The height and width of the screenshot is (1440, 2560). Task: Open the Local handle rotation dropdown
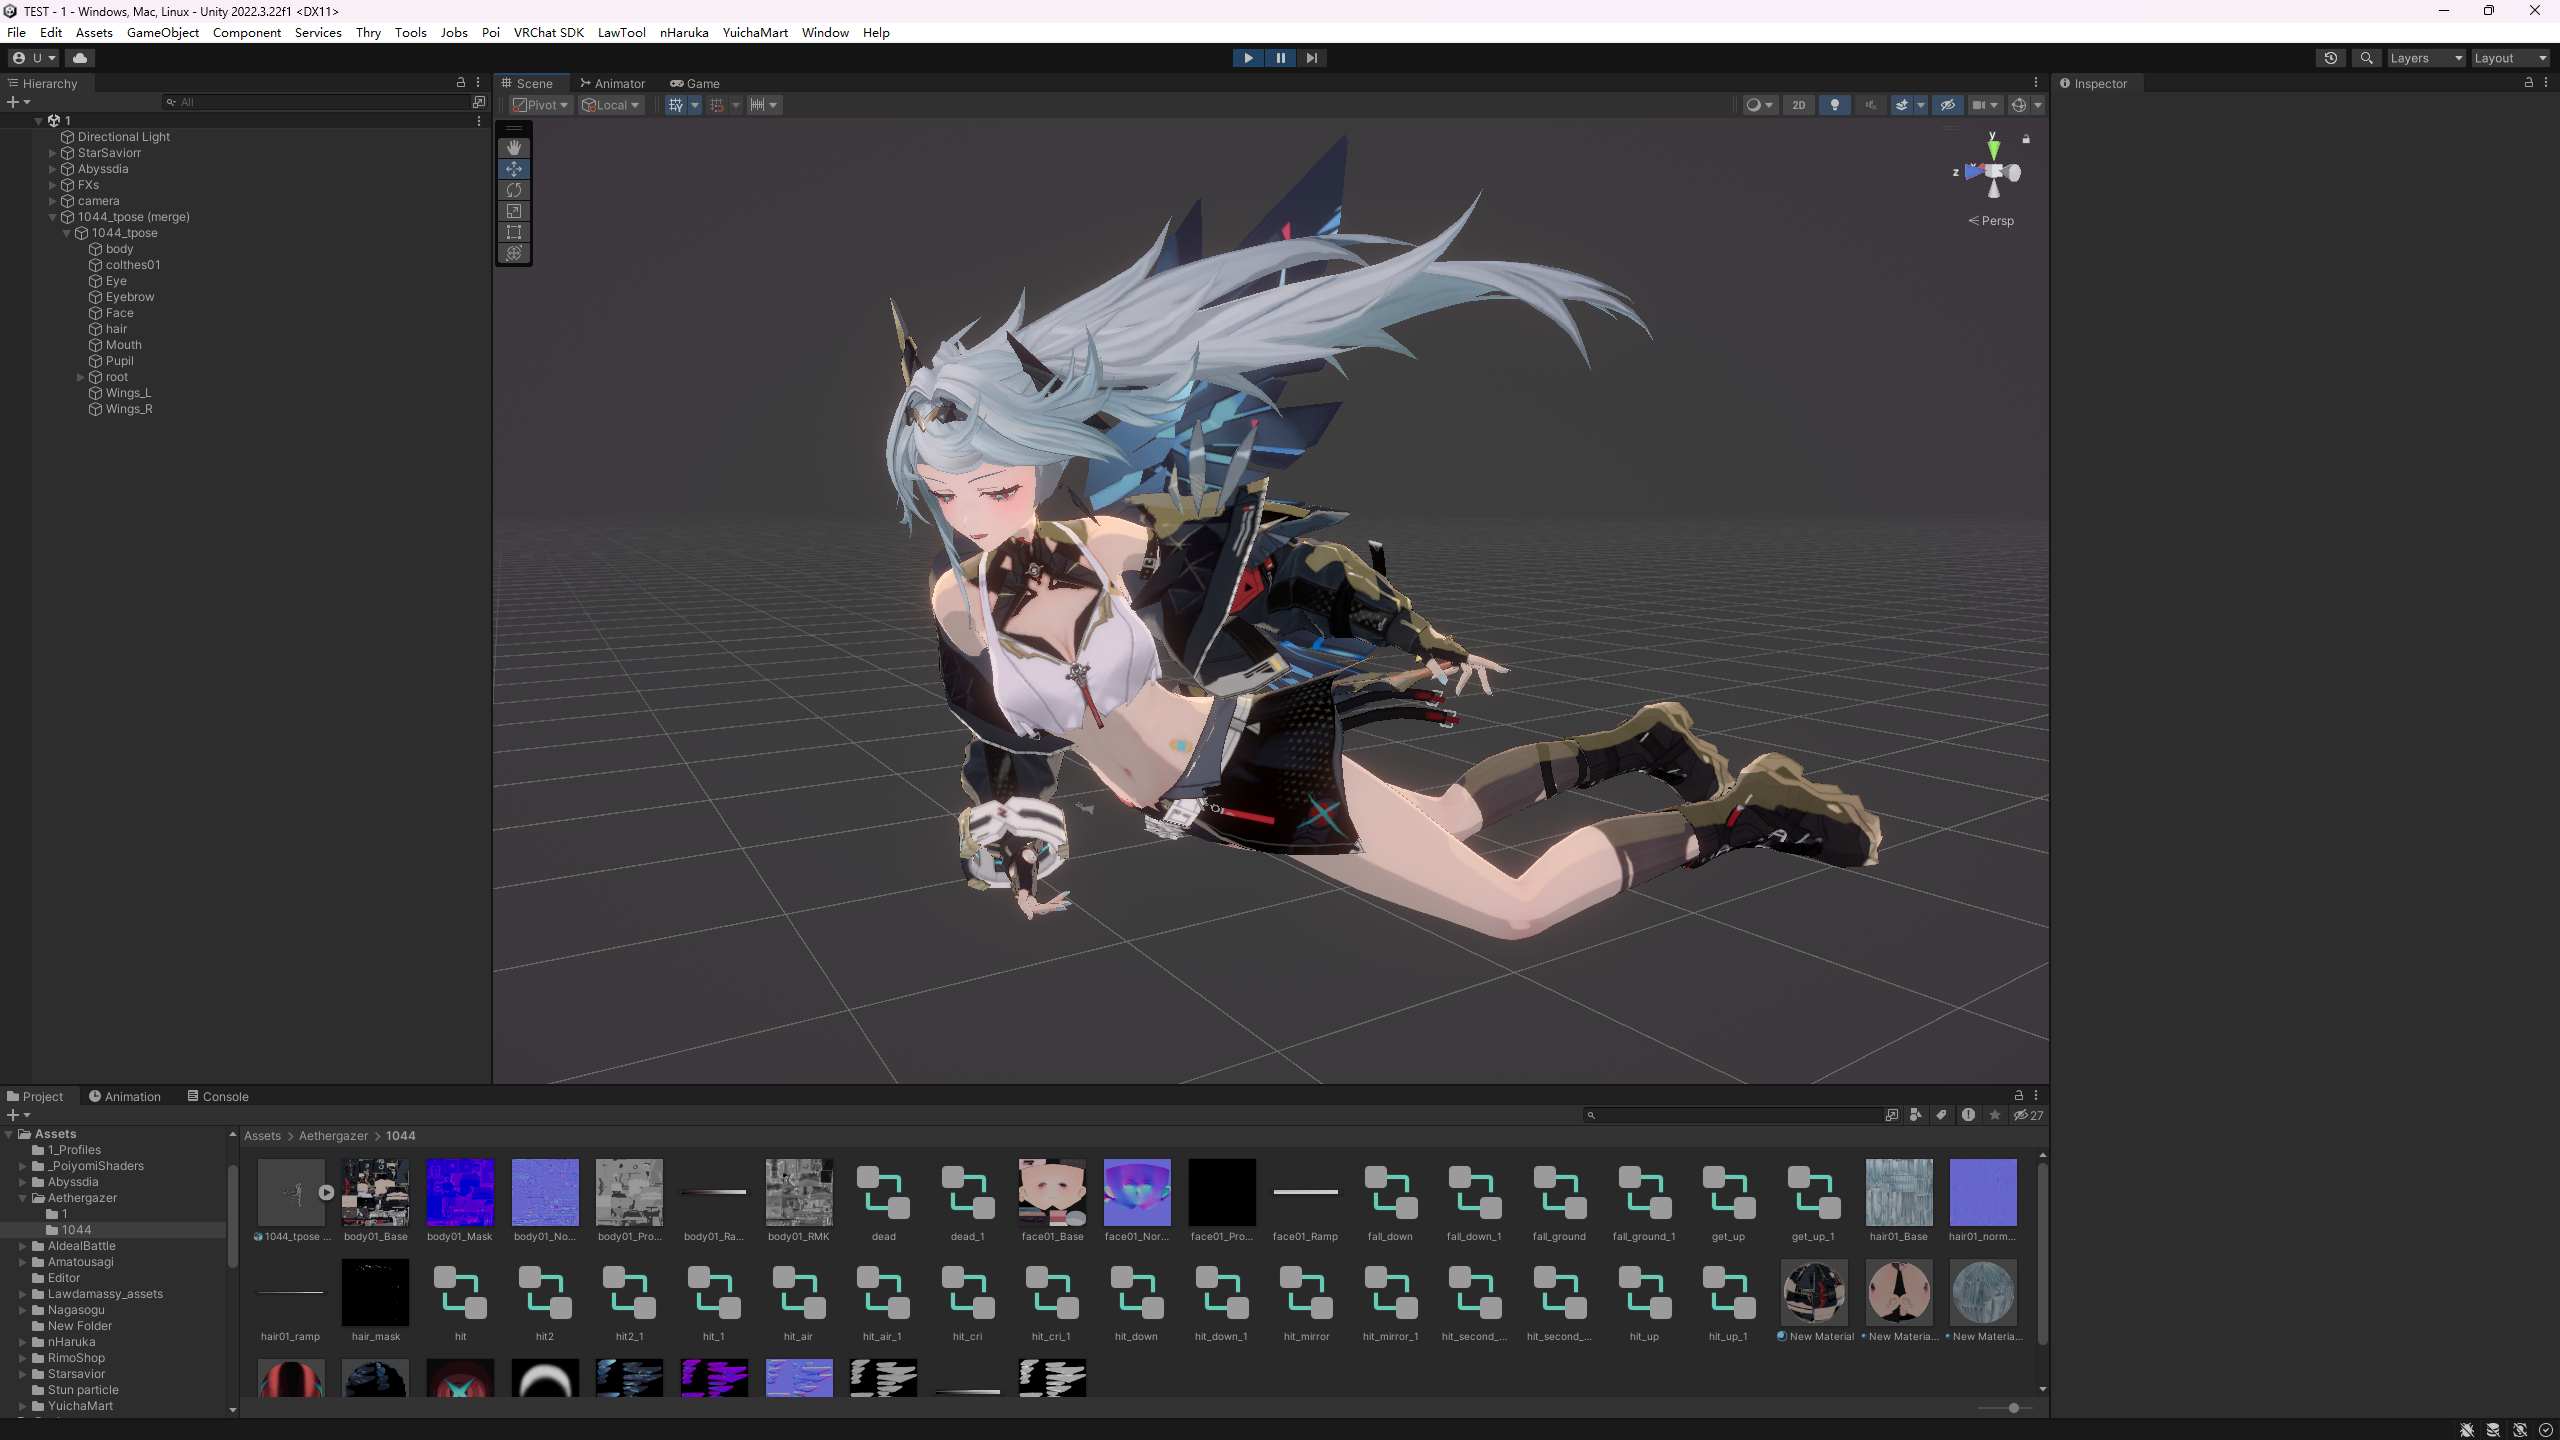pos(611,105)
